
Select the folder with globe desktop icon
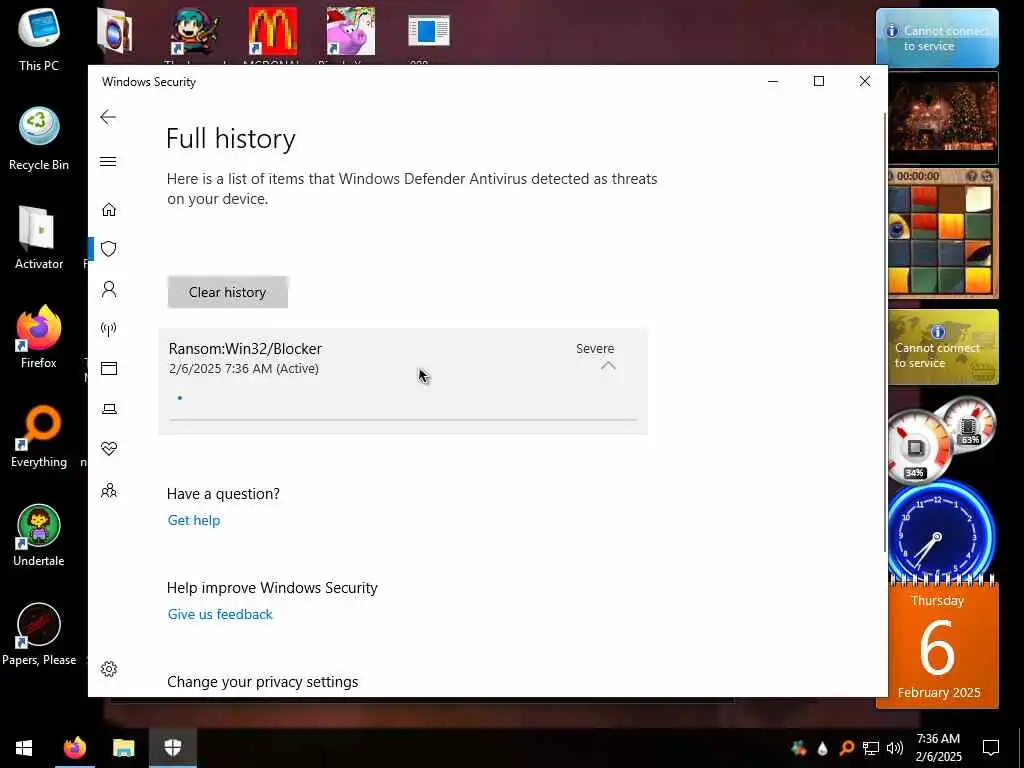pyautogui.click(x=115, y=31)
